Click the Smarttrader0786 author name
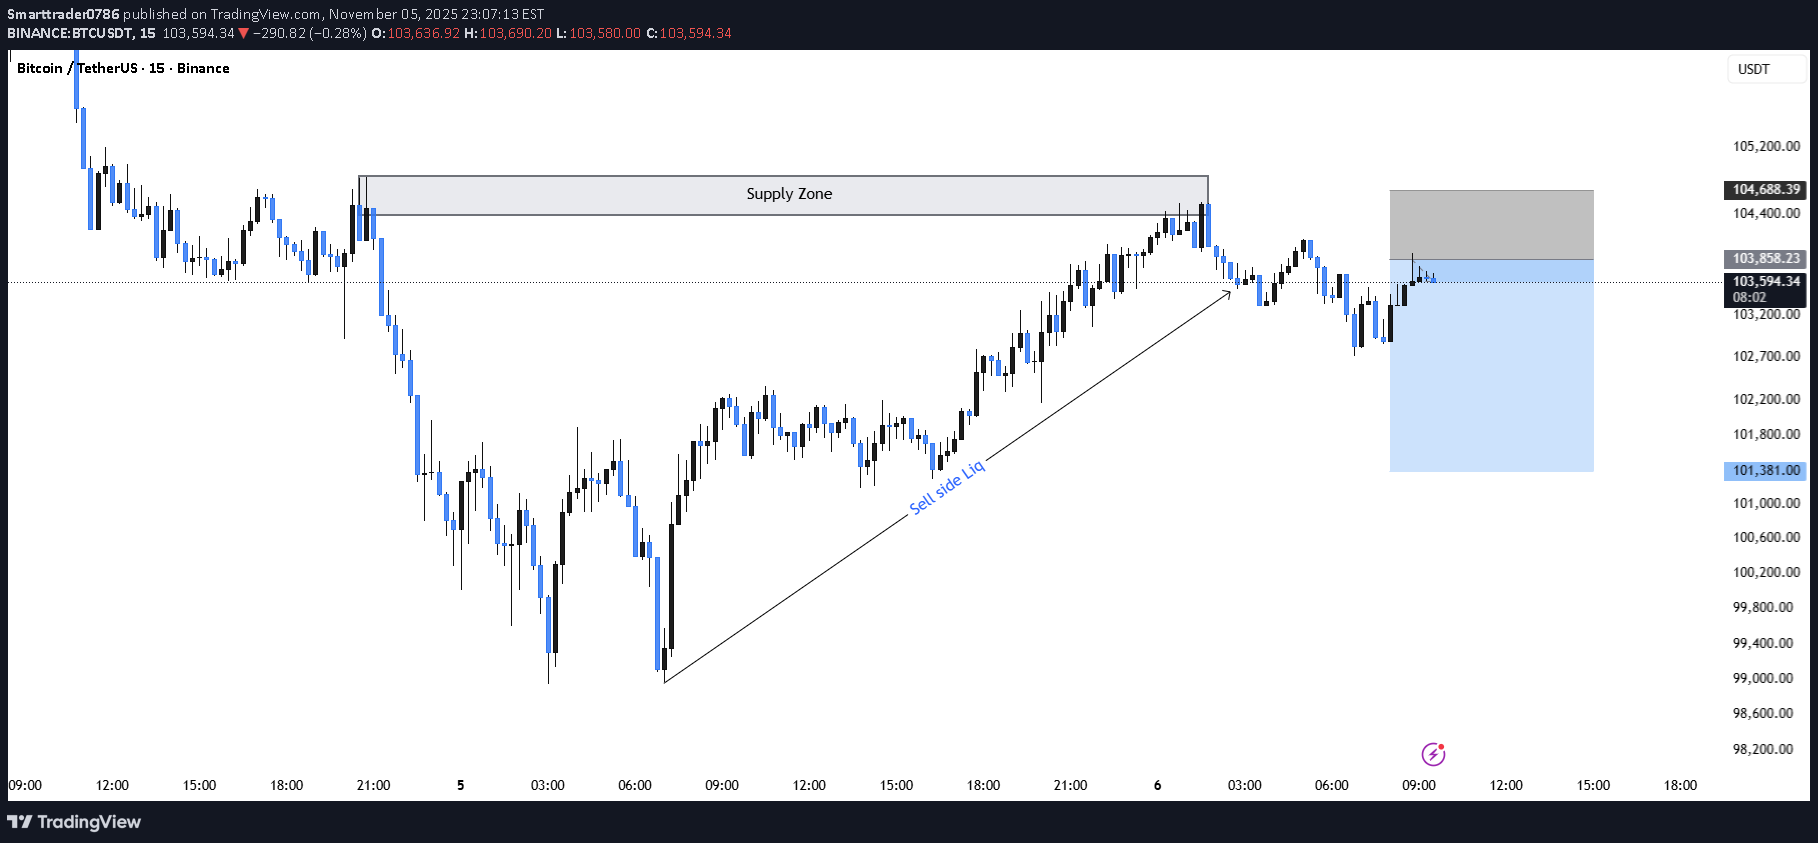The width and height of the screenshot is (1818, 843). pos(63,14)
